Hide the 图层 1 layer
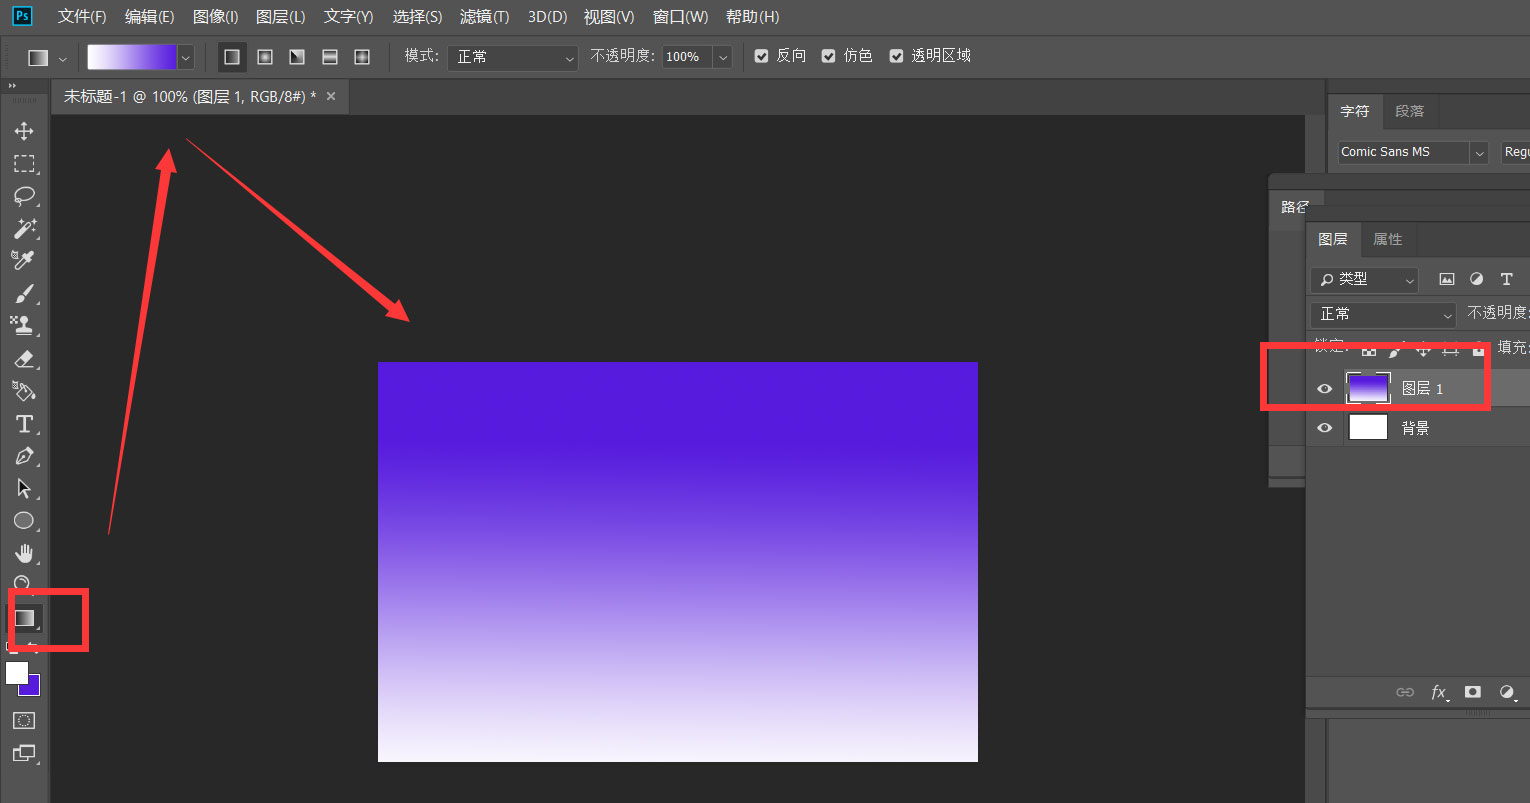1530x803 pixels. [1325, 389]
